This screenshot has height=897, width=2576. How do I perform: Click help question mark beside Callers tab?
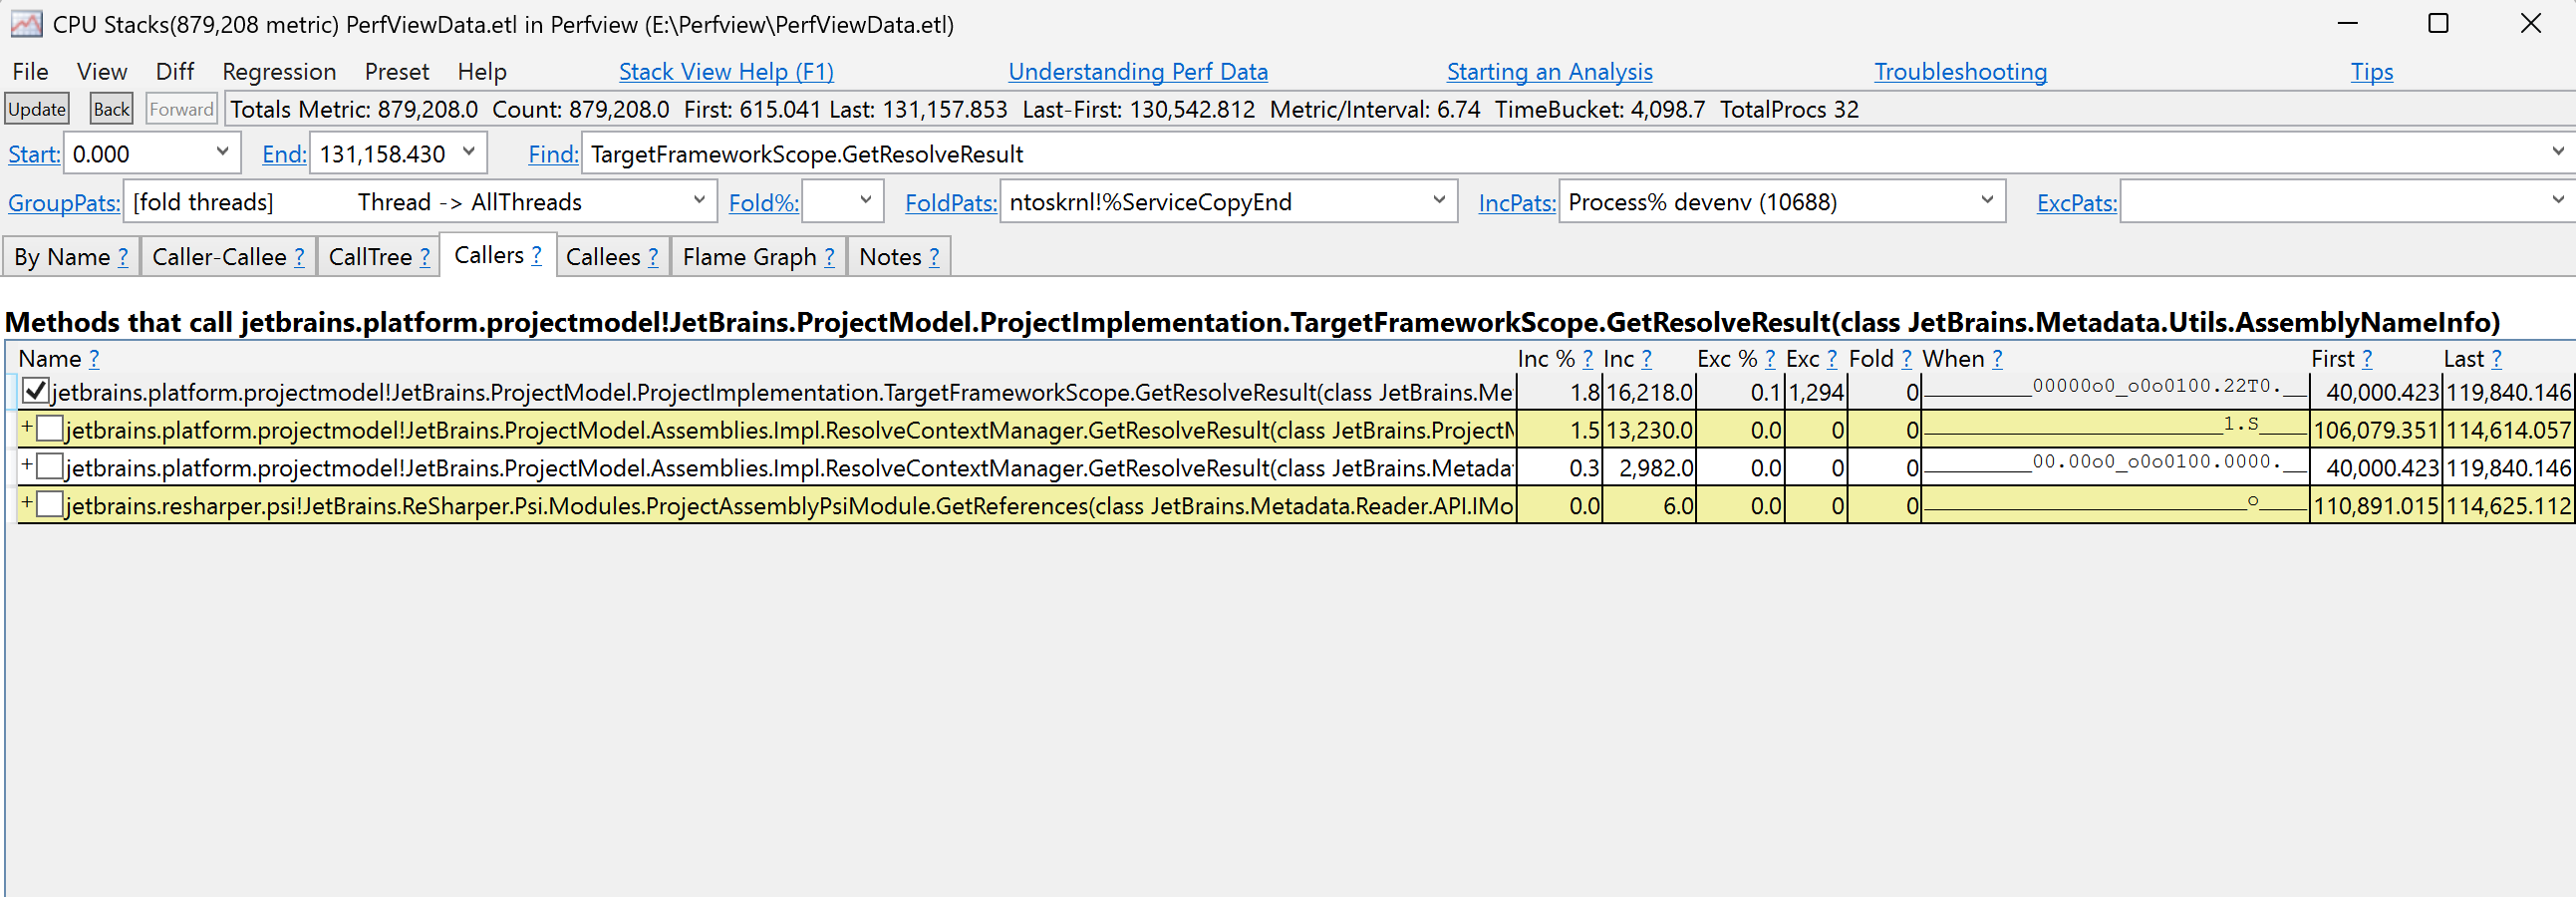click(537, 256)
